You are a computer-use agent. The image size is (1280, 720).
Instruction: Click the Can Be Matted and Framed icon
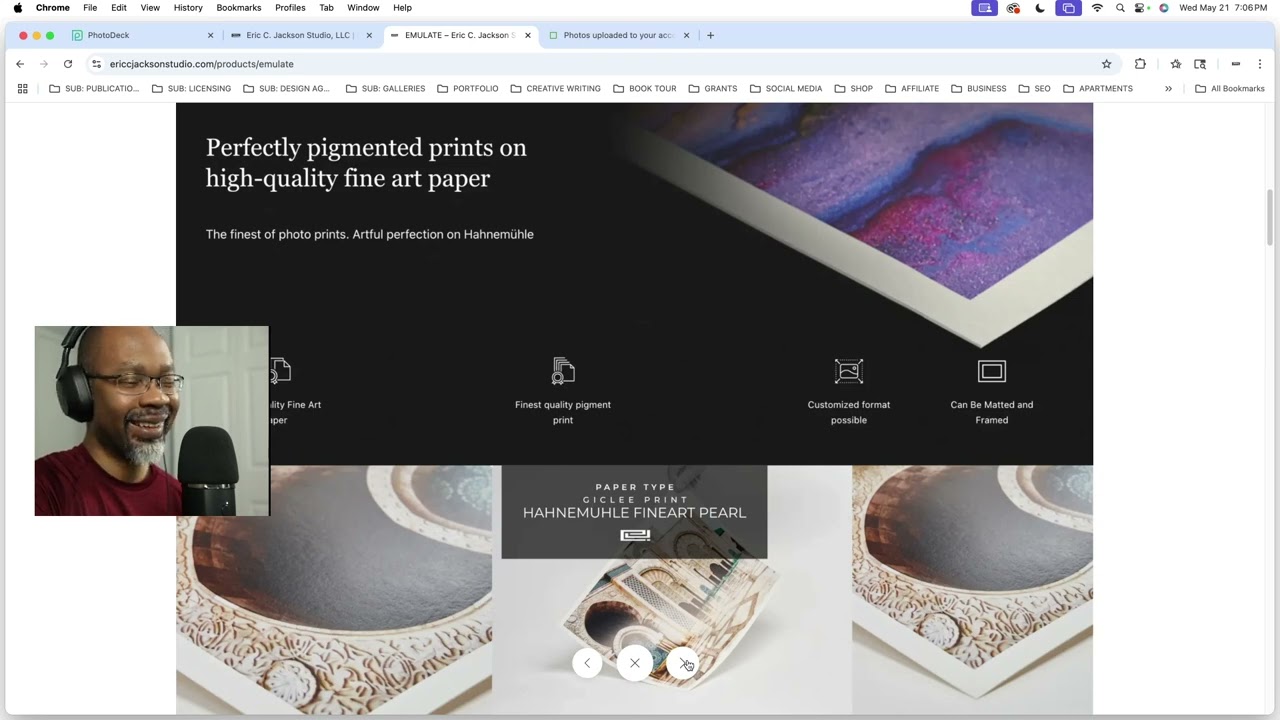coord(992,371)
